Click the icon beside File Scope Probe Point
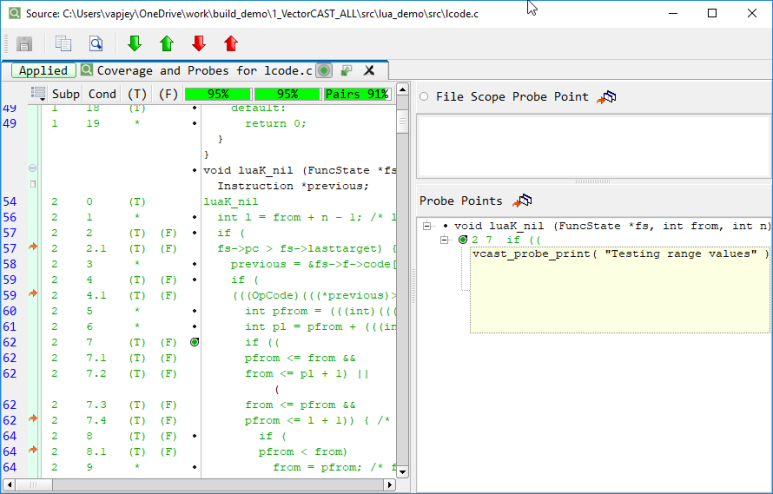The height and width of the screenshot is (494, 773). pos(607,97)
